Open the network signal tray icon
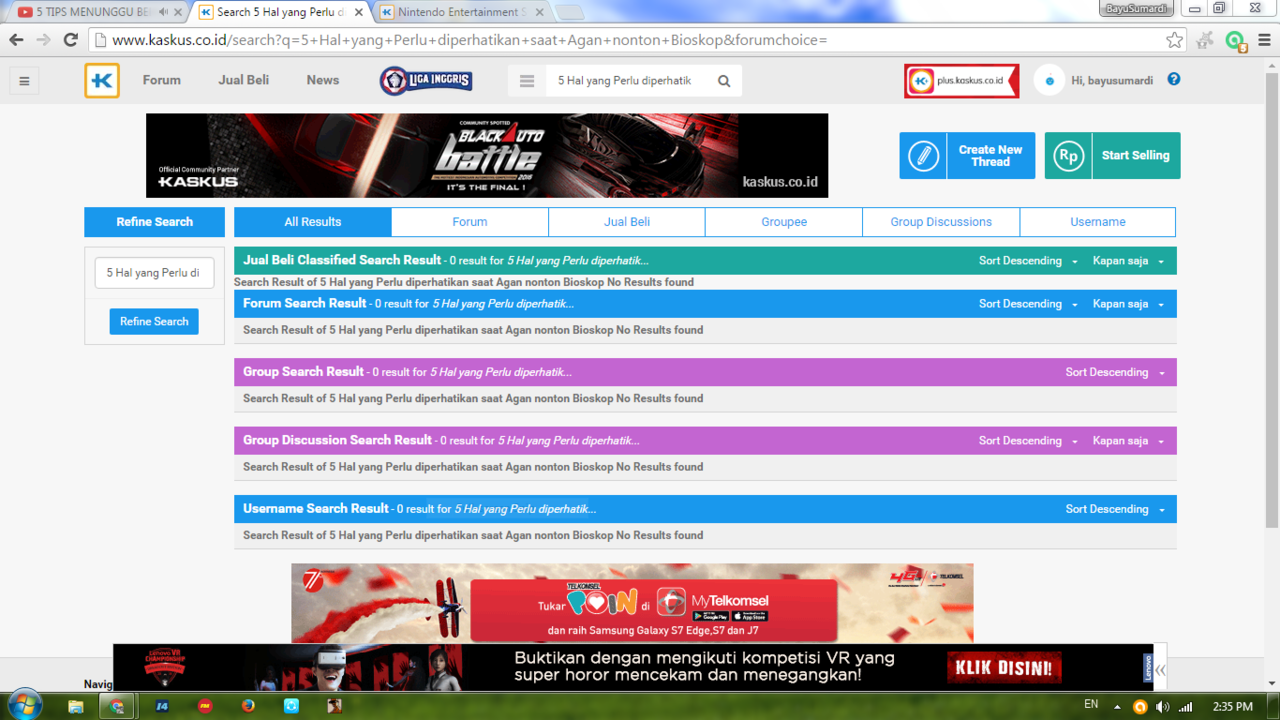This screenshot has width=1280, height=720. coord(1186,707)
